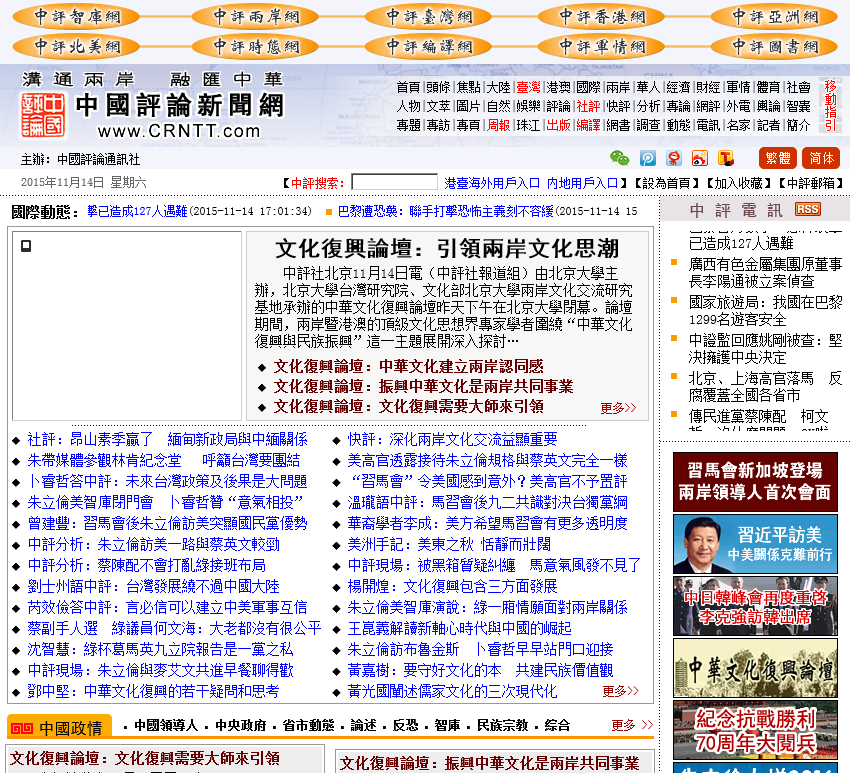850x773 pixels.
Task: Open 黃光國闡述儒家文化的三次現代化
Action: point(452,692)
